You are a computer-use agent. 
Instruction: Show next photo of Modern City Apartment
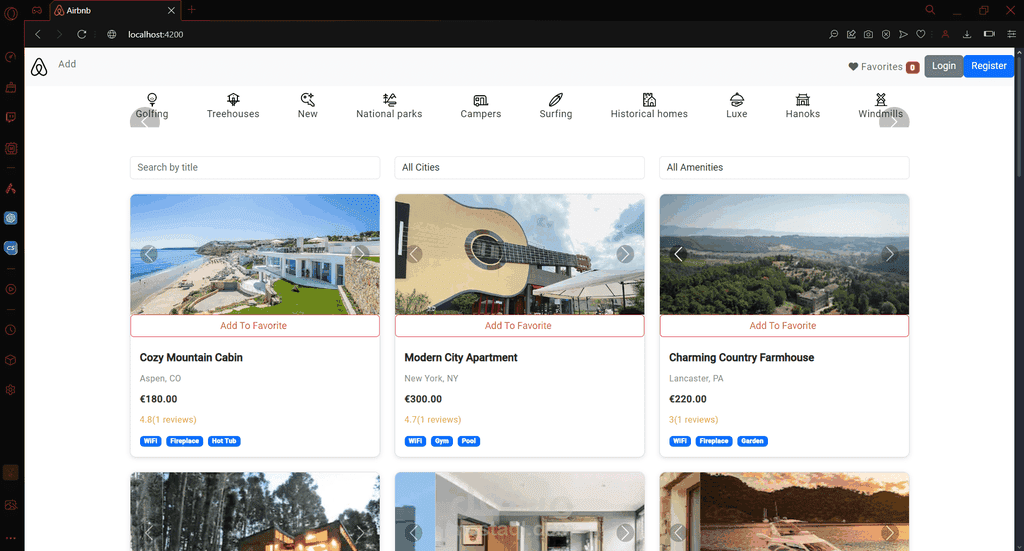(625, 254)
